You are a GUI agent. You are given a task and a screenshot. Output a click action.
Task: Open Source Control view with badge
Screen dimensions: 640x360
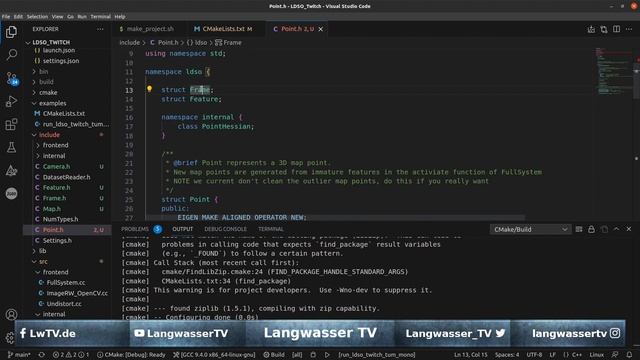coord(11,78)
